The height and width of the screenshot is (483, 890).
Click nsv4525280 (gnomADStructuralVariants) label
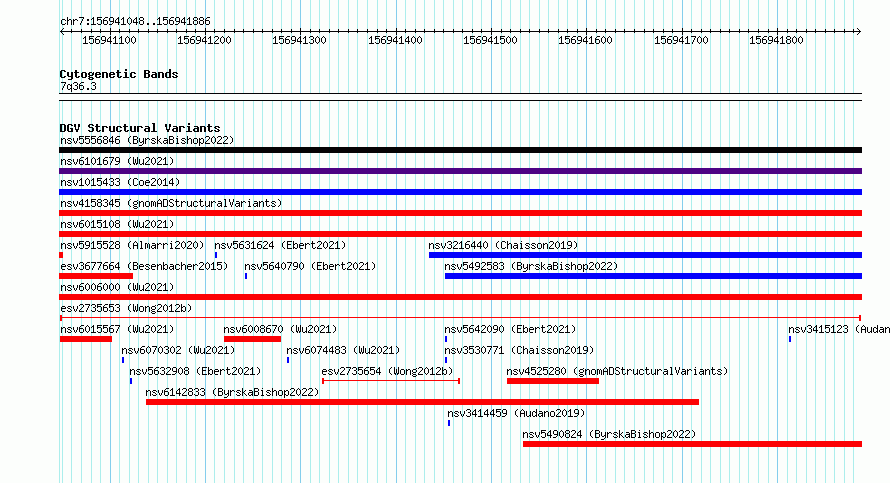617,371
